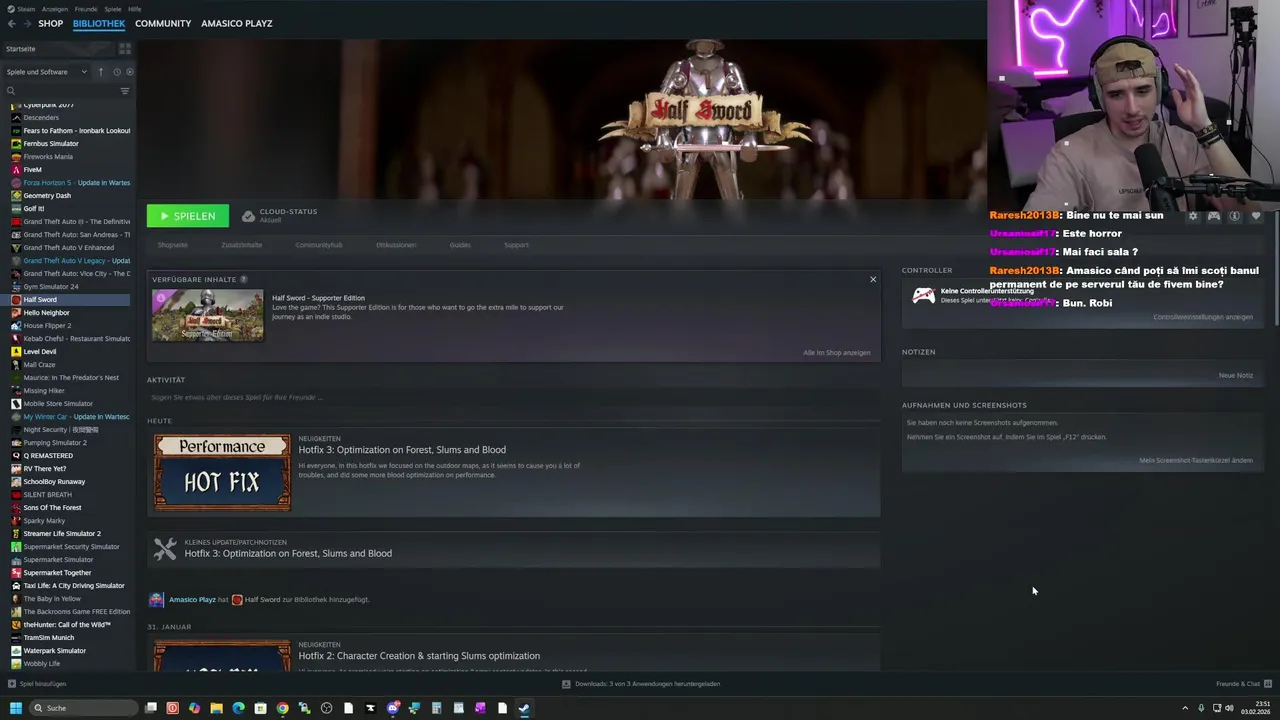Screen dimensions: 1280x720
Task: Open game settings gear icon
Action: 1192,216
